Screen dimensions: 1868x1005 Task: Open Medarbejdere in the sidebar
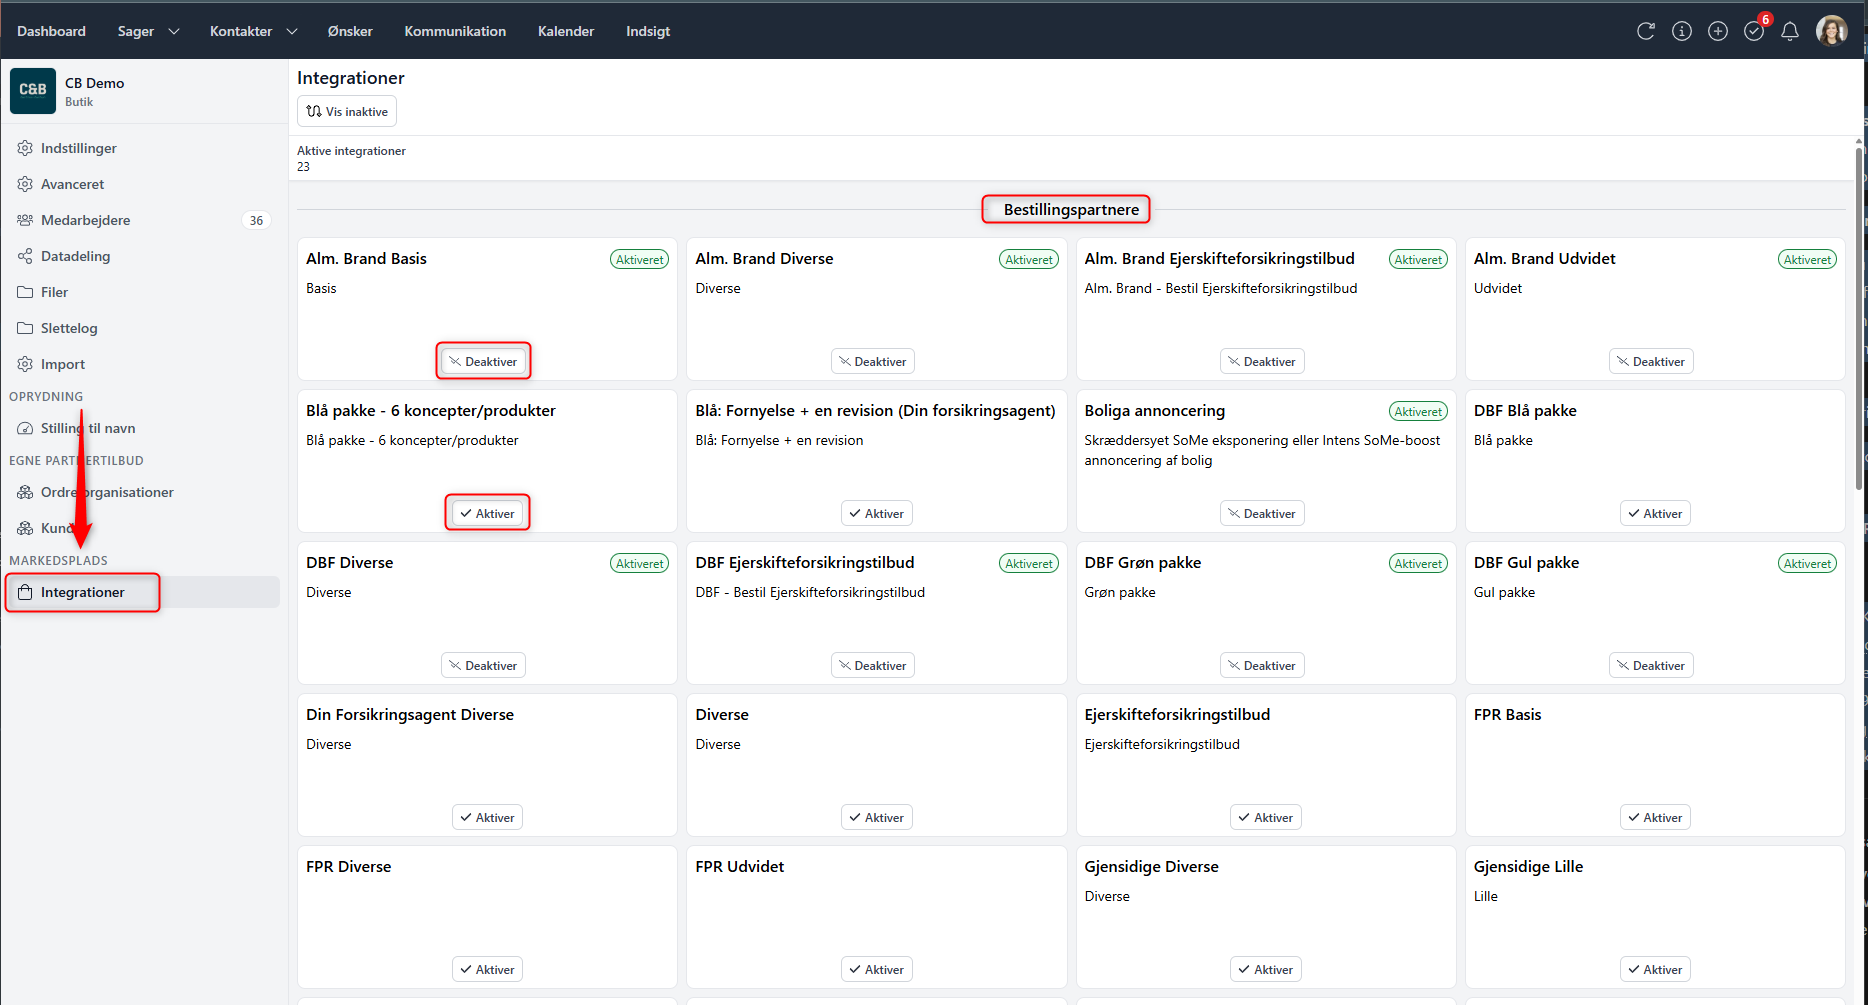[85, 220]
